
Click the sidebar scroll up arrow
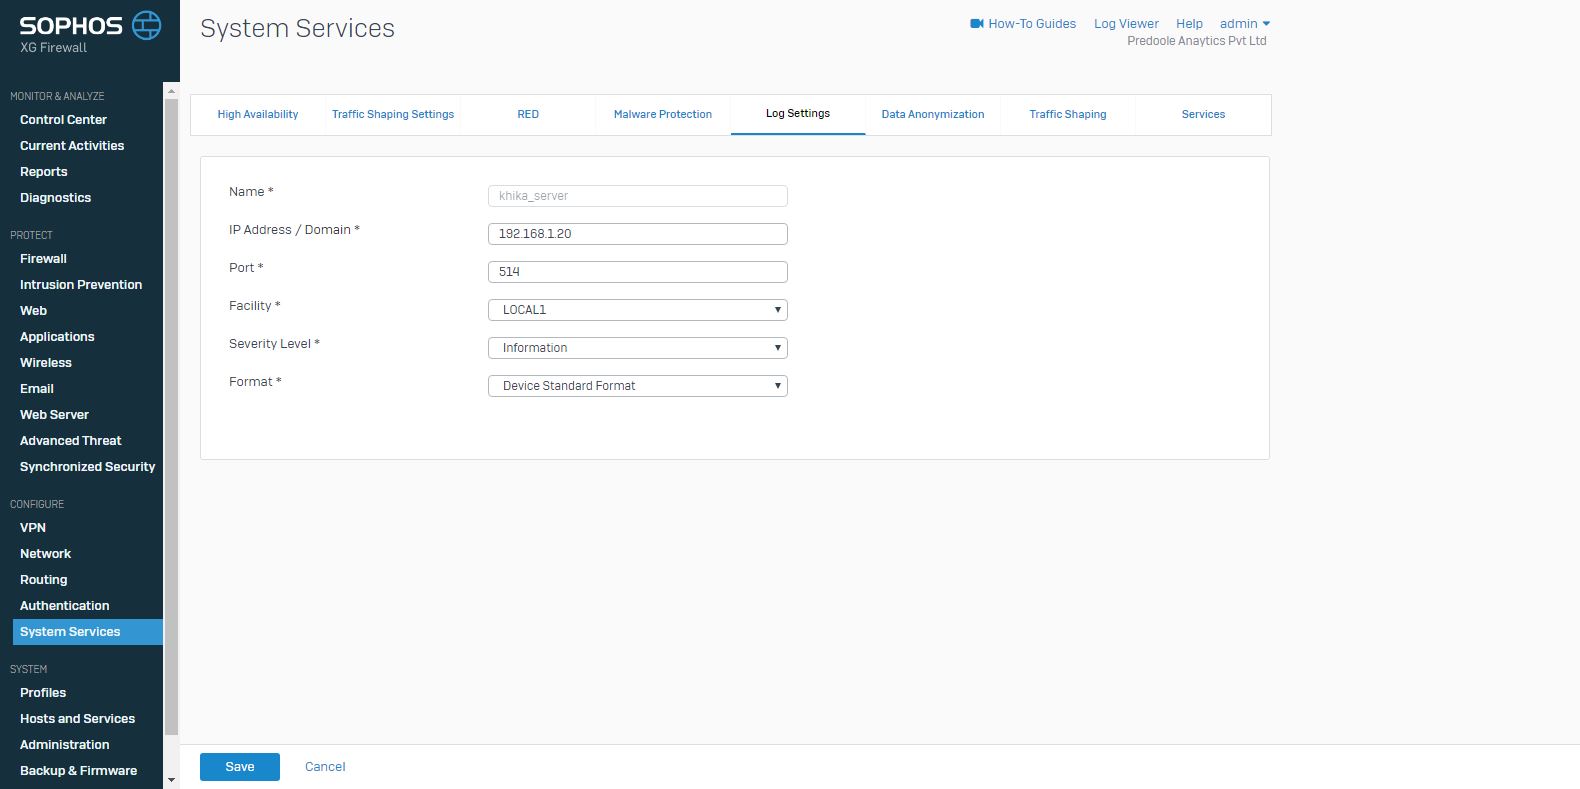(x=171, y=91)
